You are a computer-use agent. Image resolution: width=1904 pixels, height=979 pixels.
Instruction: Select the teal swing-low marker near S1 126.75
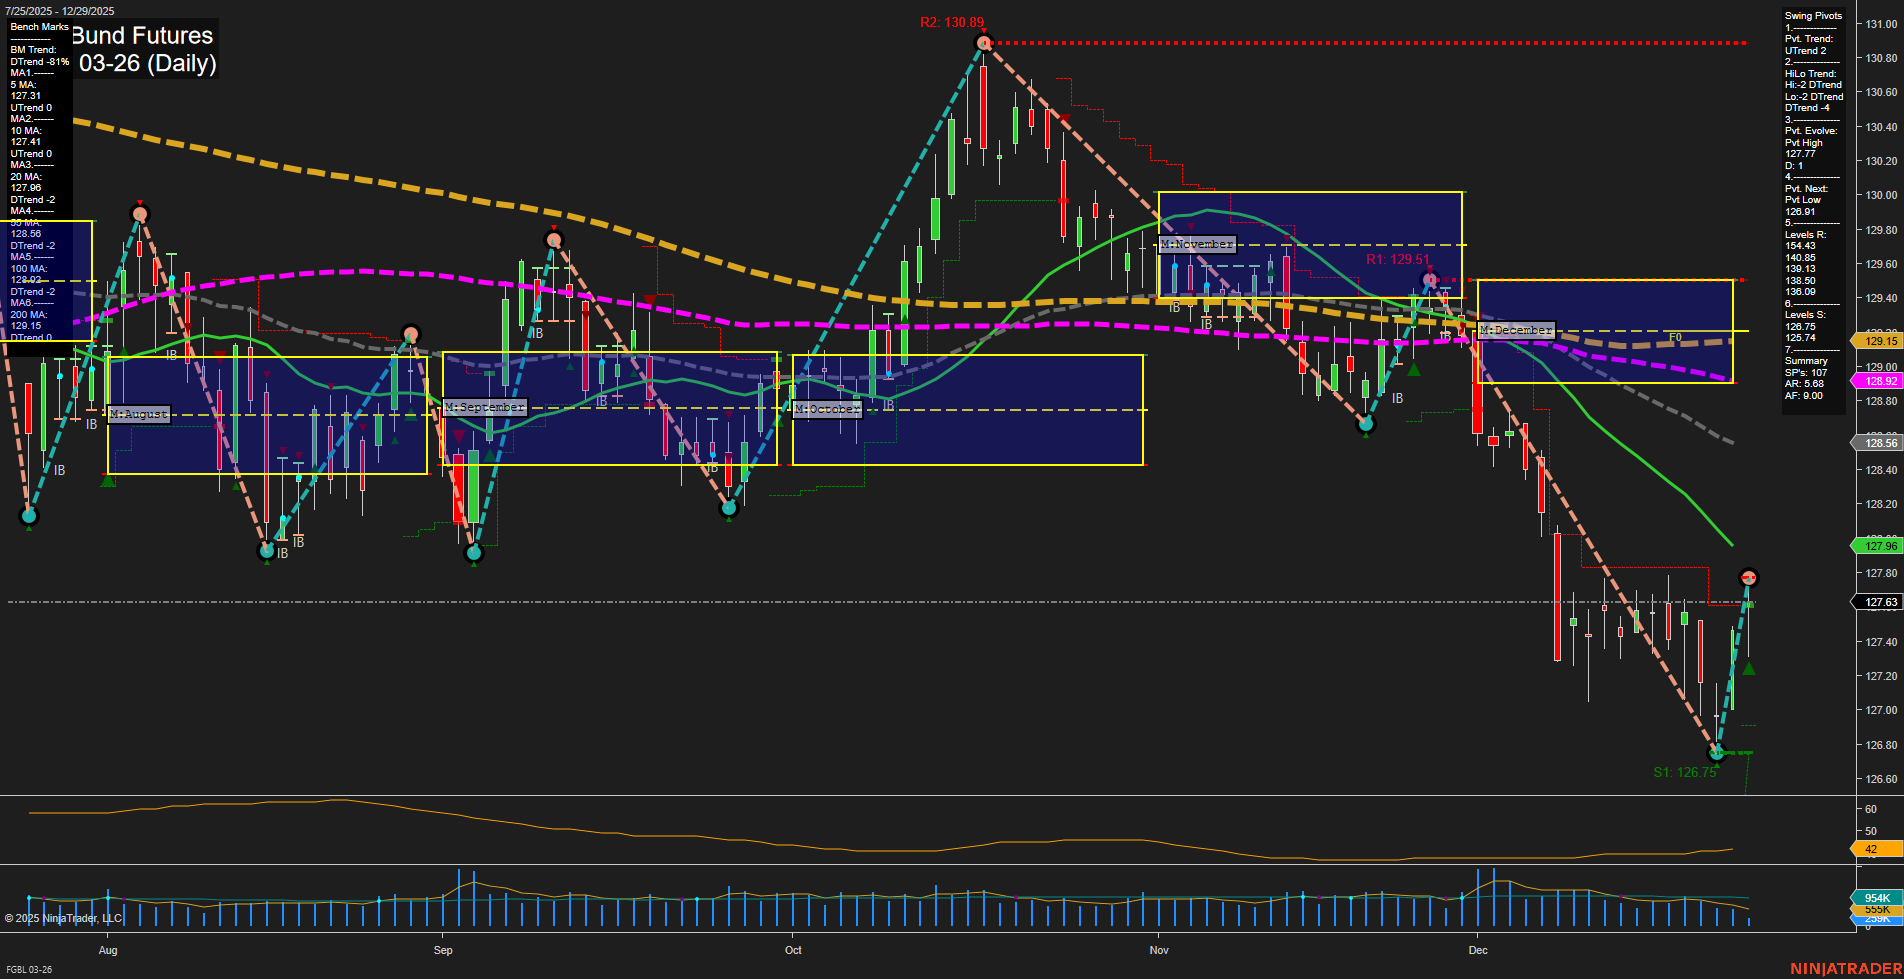[x=1716, y=753]
